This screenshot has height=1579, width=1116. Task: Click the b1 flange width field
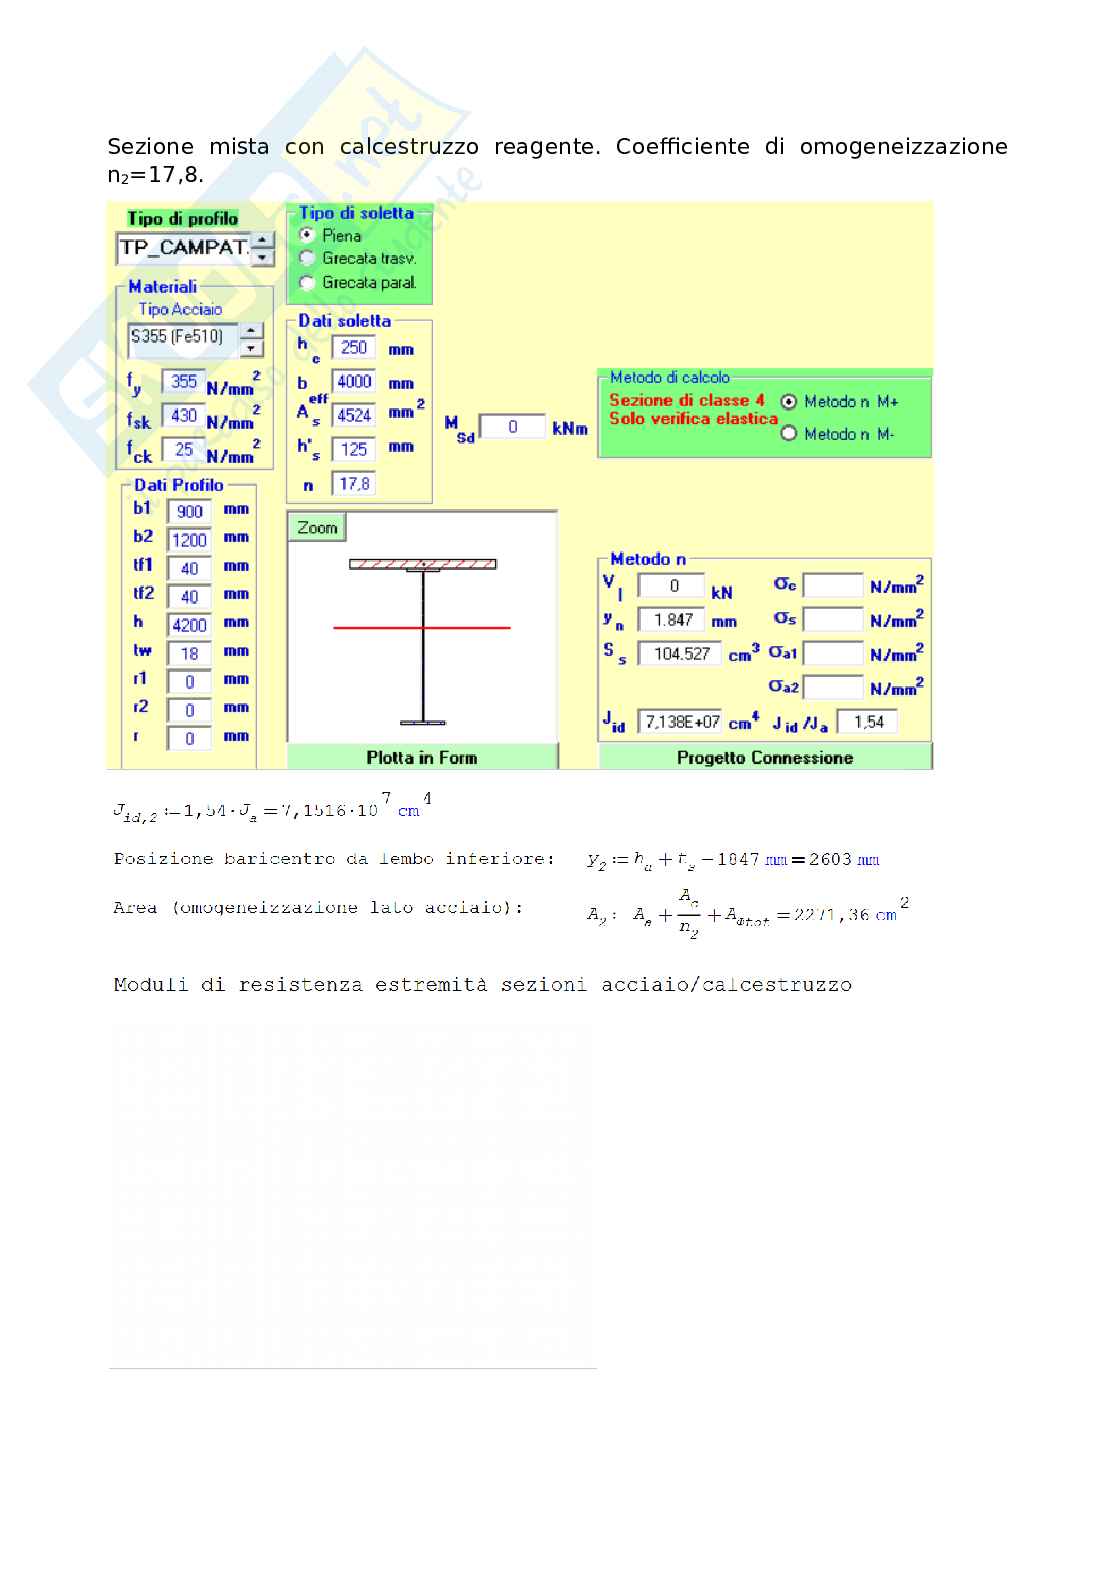[189, 512]
